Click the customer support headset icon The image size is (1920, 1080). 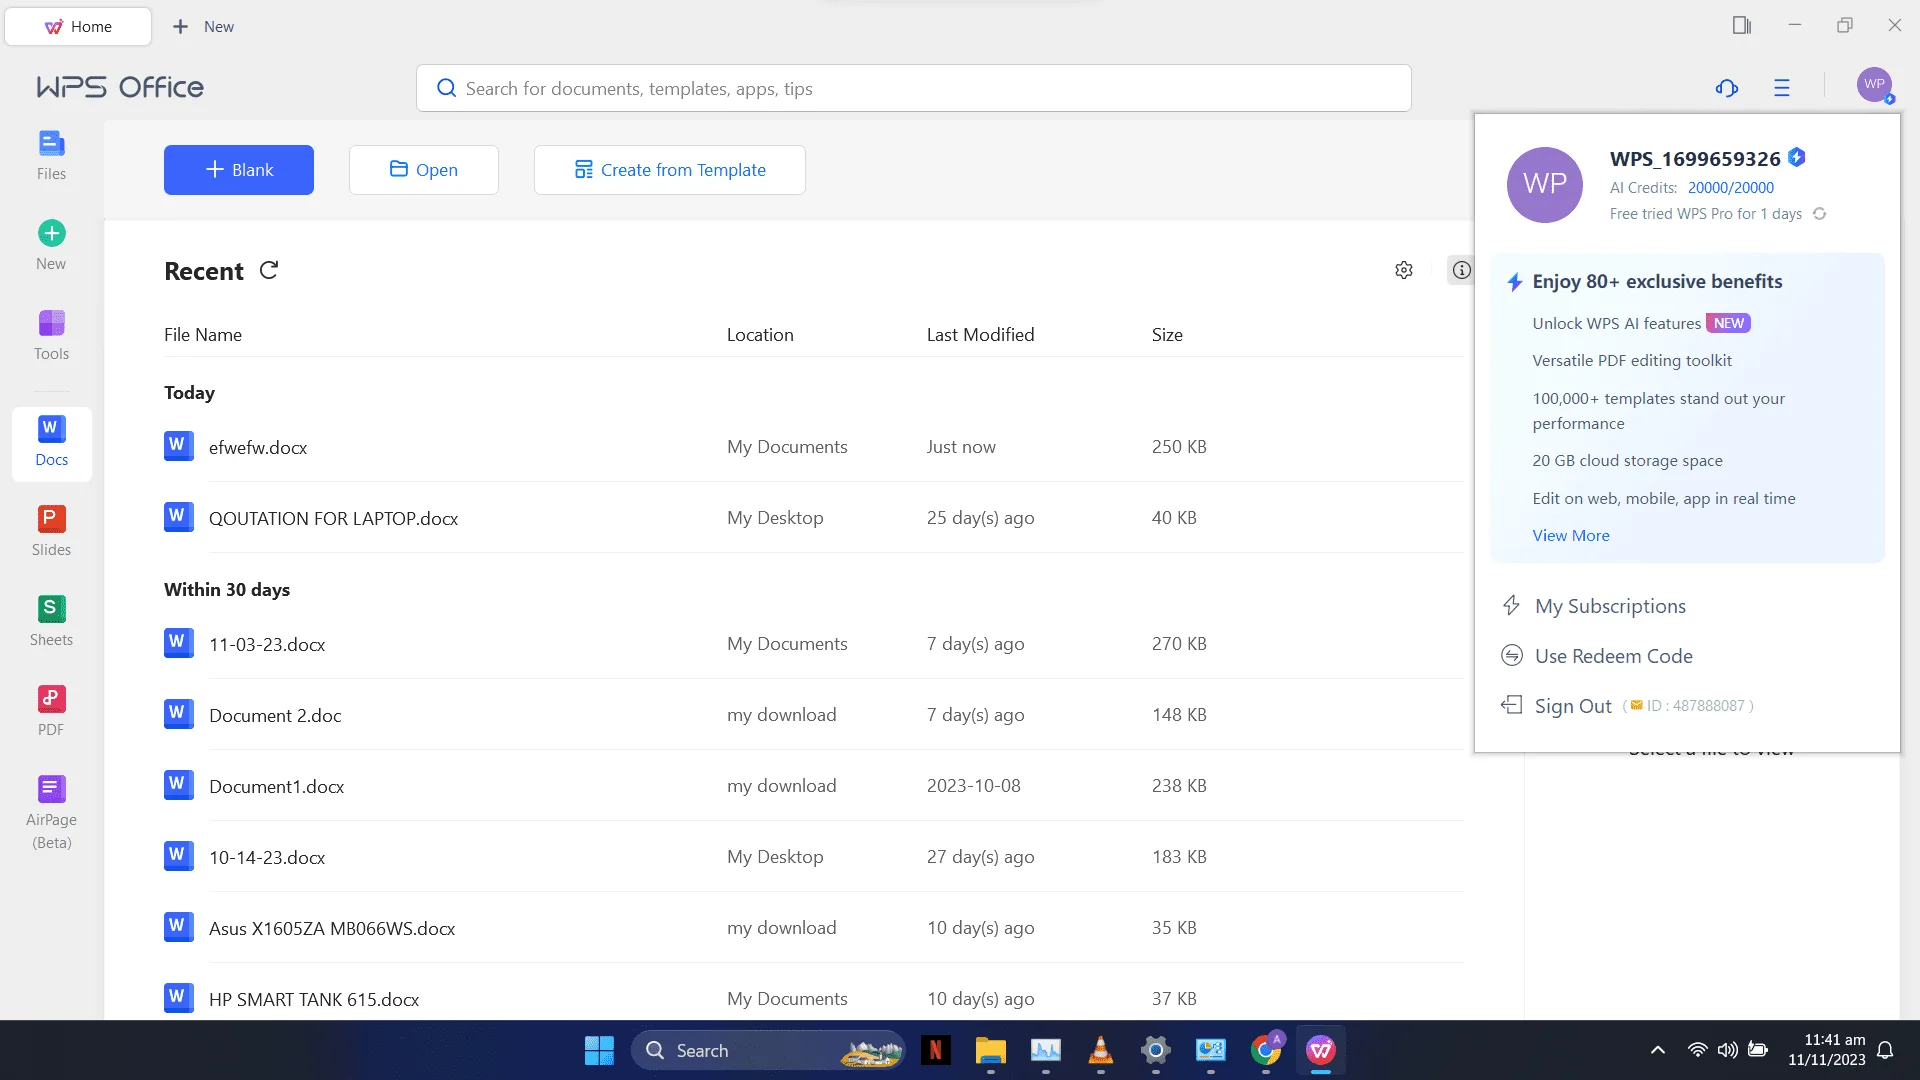coord(1727,88)
